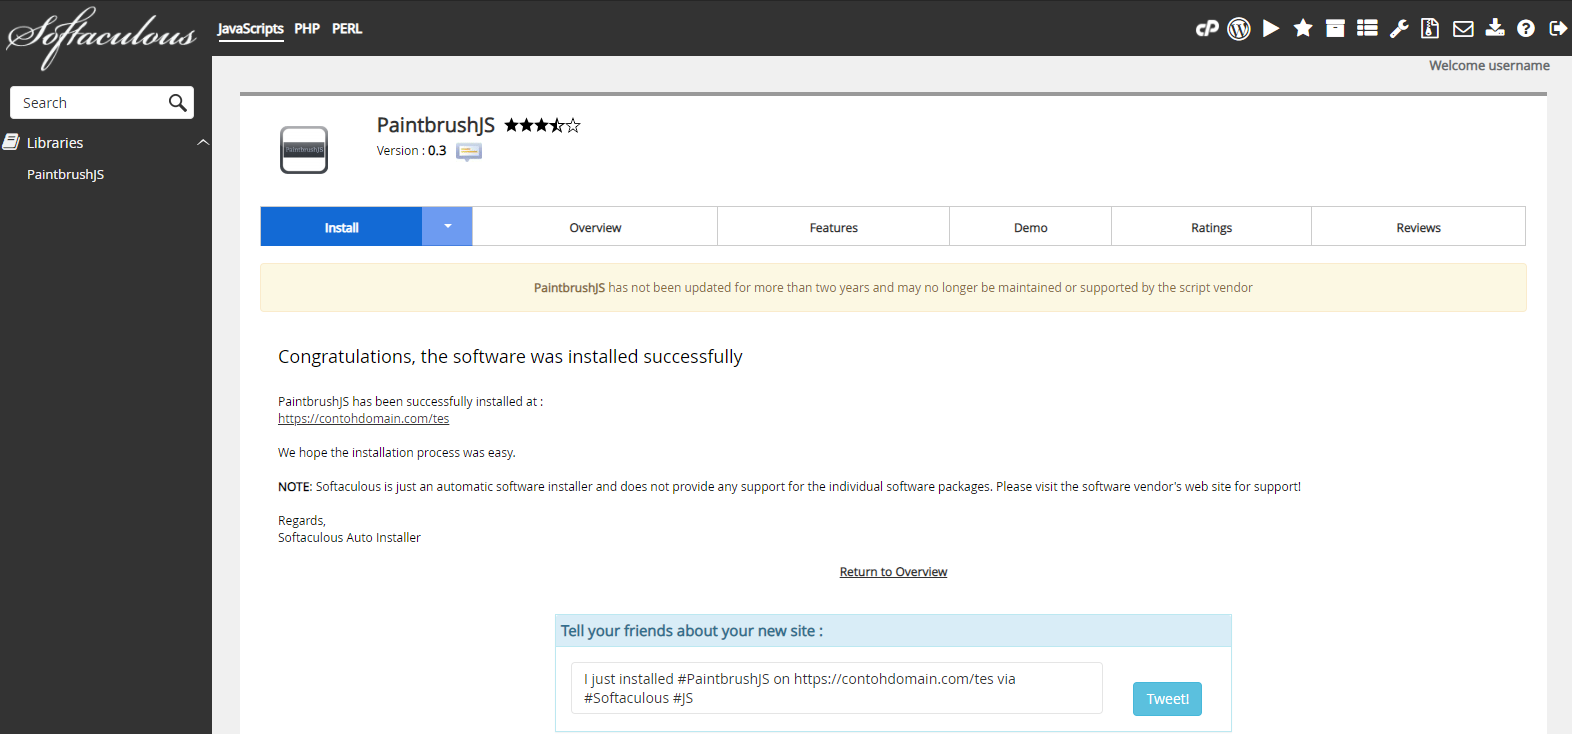Open the Install button dropdown arrow

447,227
